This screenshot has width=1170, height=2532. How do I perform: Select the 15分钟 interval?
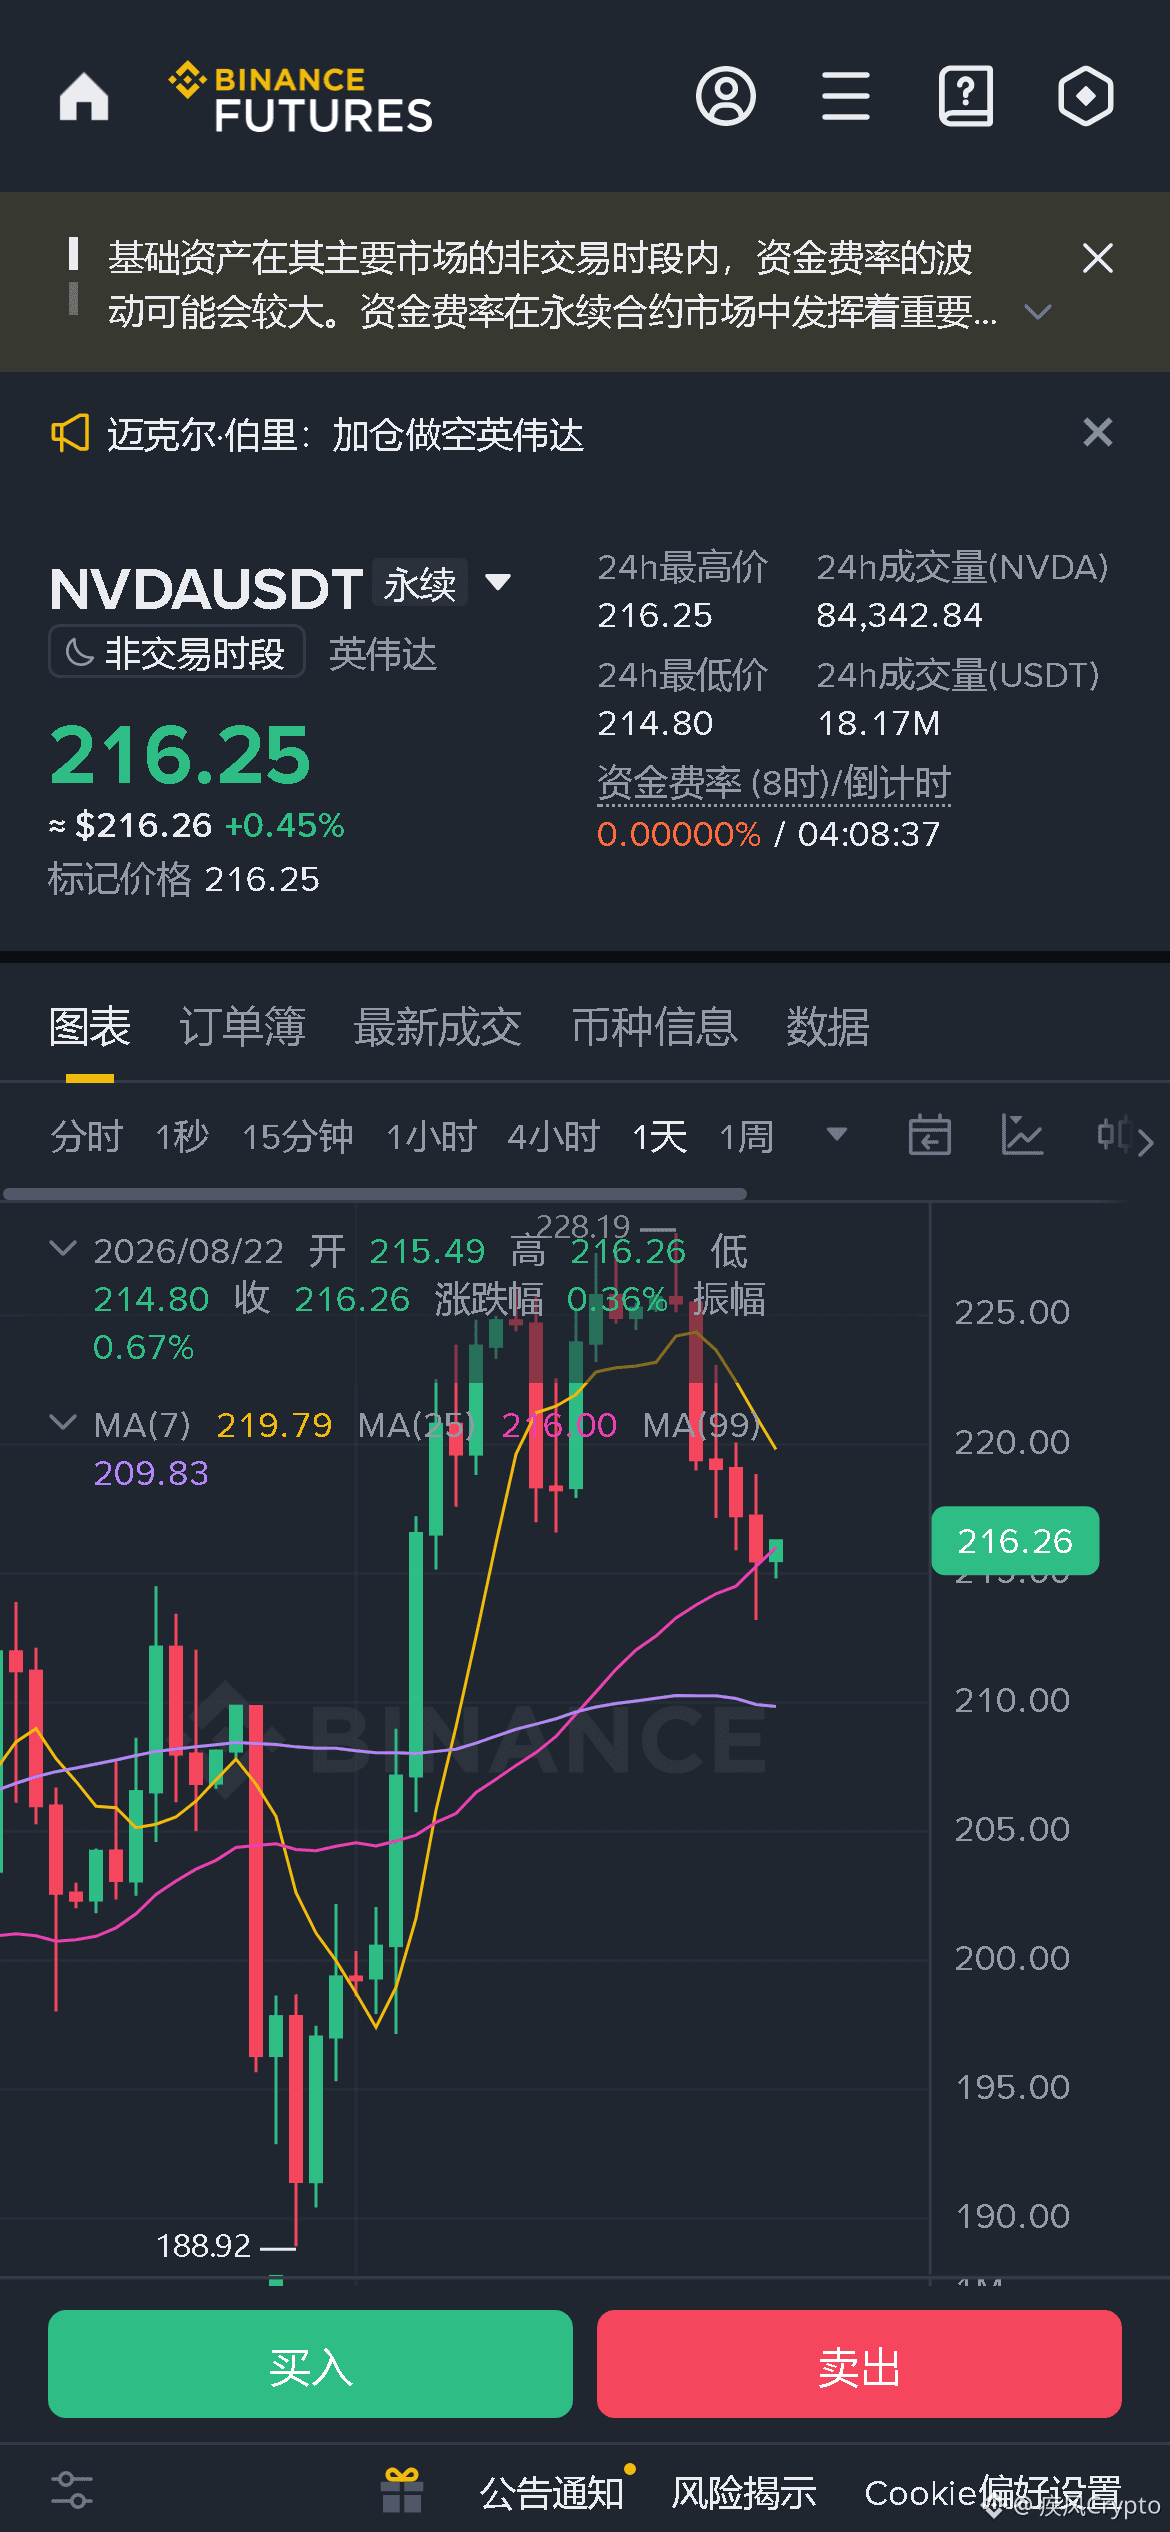298,1137
